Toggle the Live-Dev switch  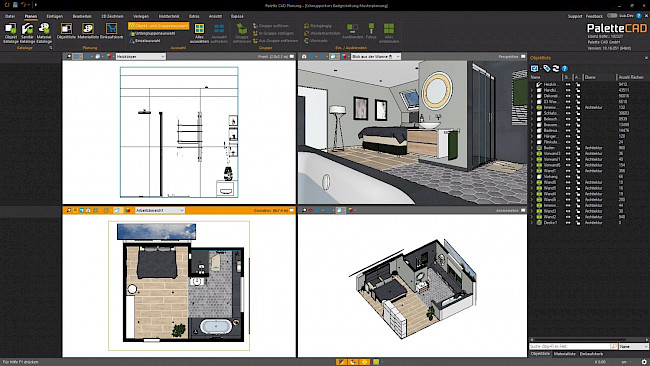pyautogui.click(x=612, y=16)
